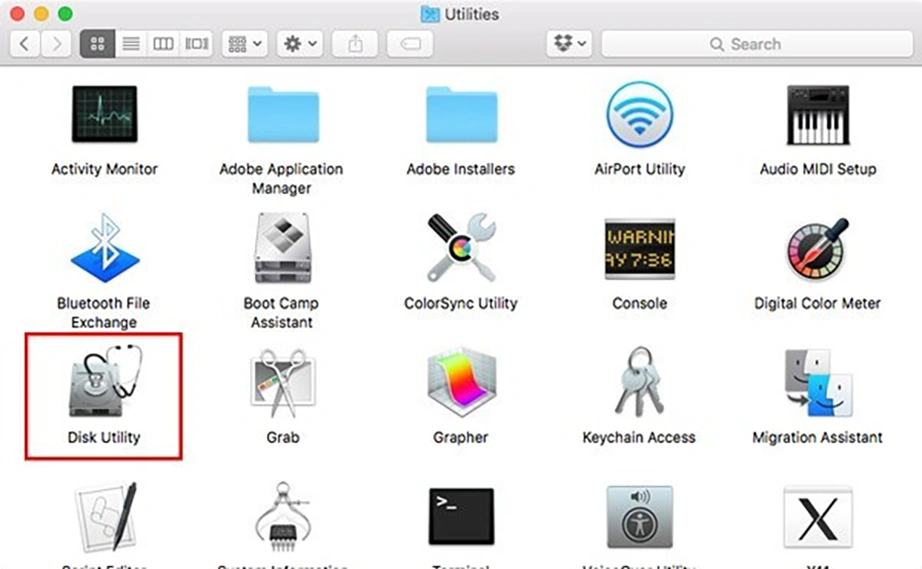
Task: Select the Grab scissors icon
Action: (283, 383)
